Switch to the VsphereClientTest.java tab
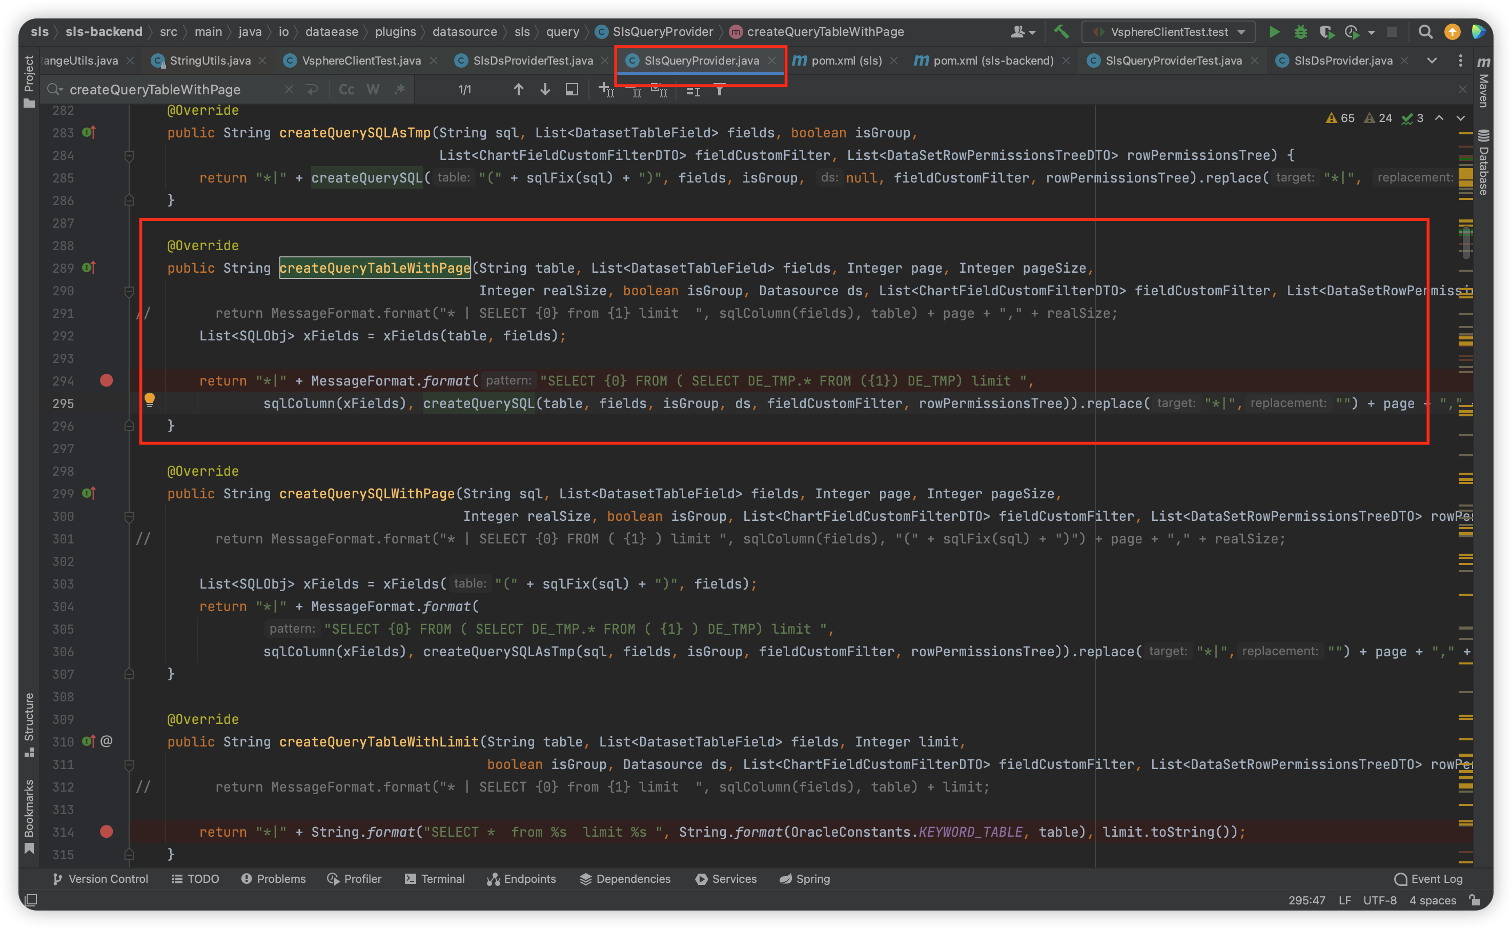 coord(360,60)
